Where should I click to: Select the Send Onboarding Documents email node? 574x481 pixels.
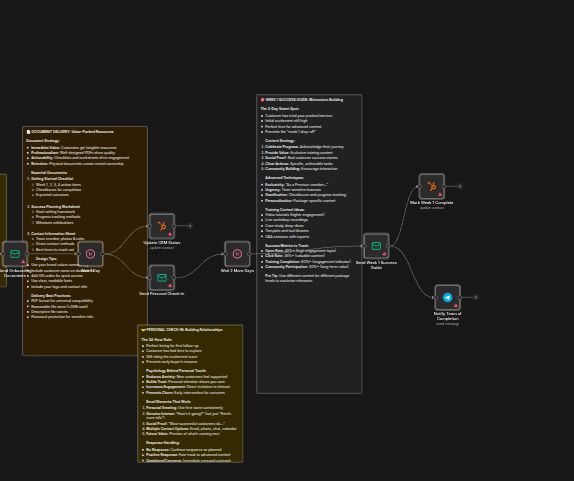tap(15, 254)
